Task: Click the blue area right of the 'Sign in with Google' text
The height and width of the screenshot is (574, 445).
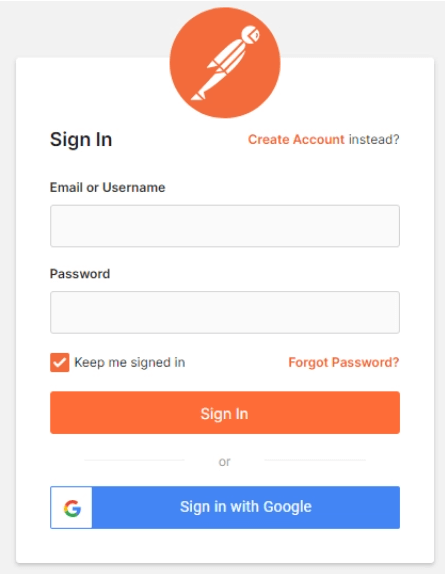Action: tap(355, 507)
